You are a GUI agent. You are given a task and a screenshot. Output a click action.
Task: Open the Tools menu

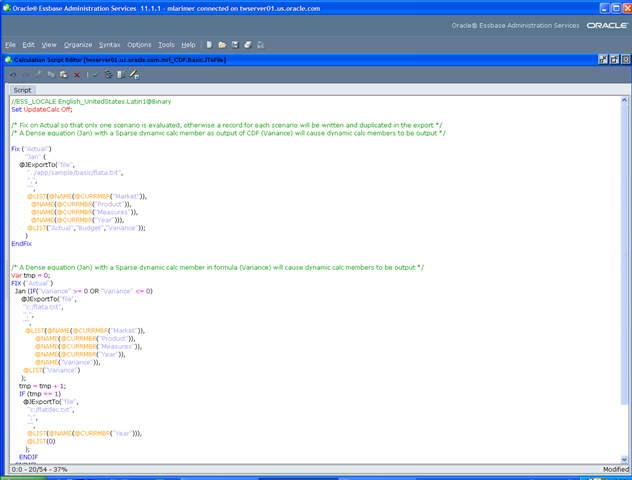166,45
